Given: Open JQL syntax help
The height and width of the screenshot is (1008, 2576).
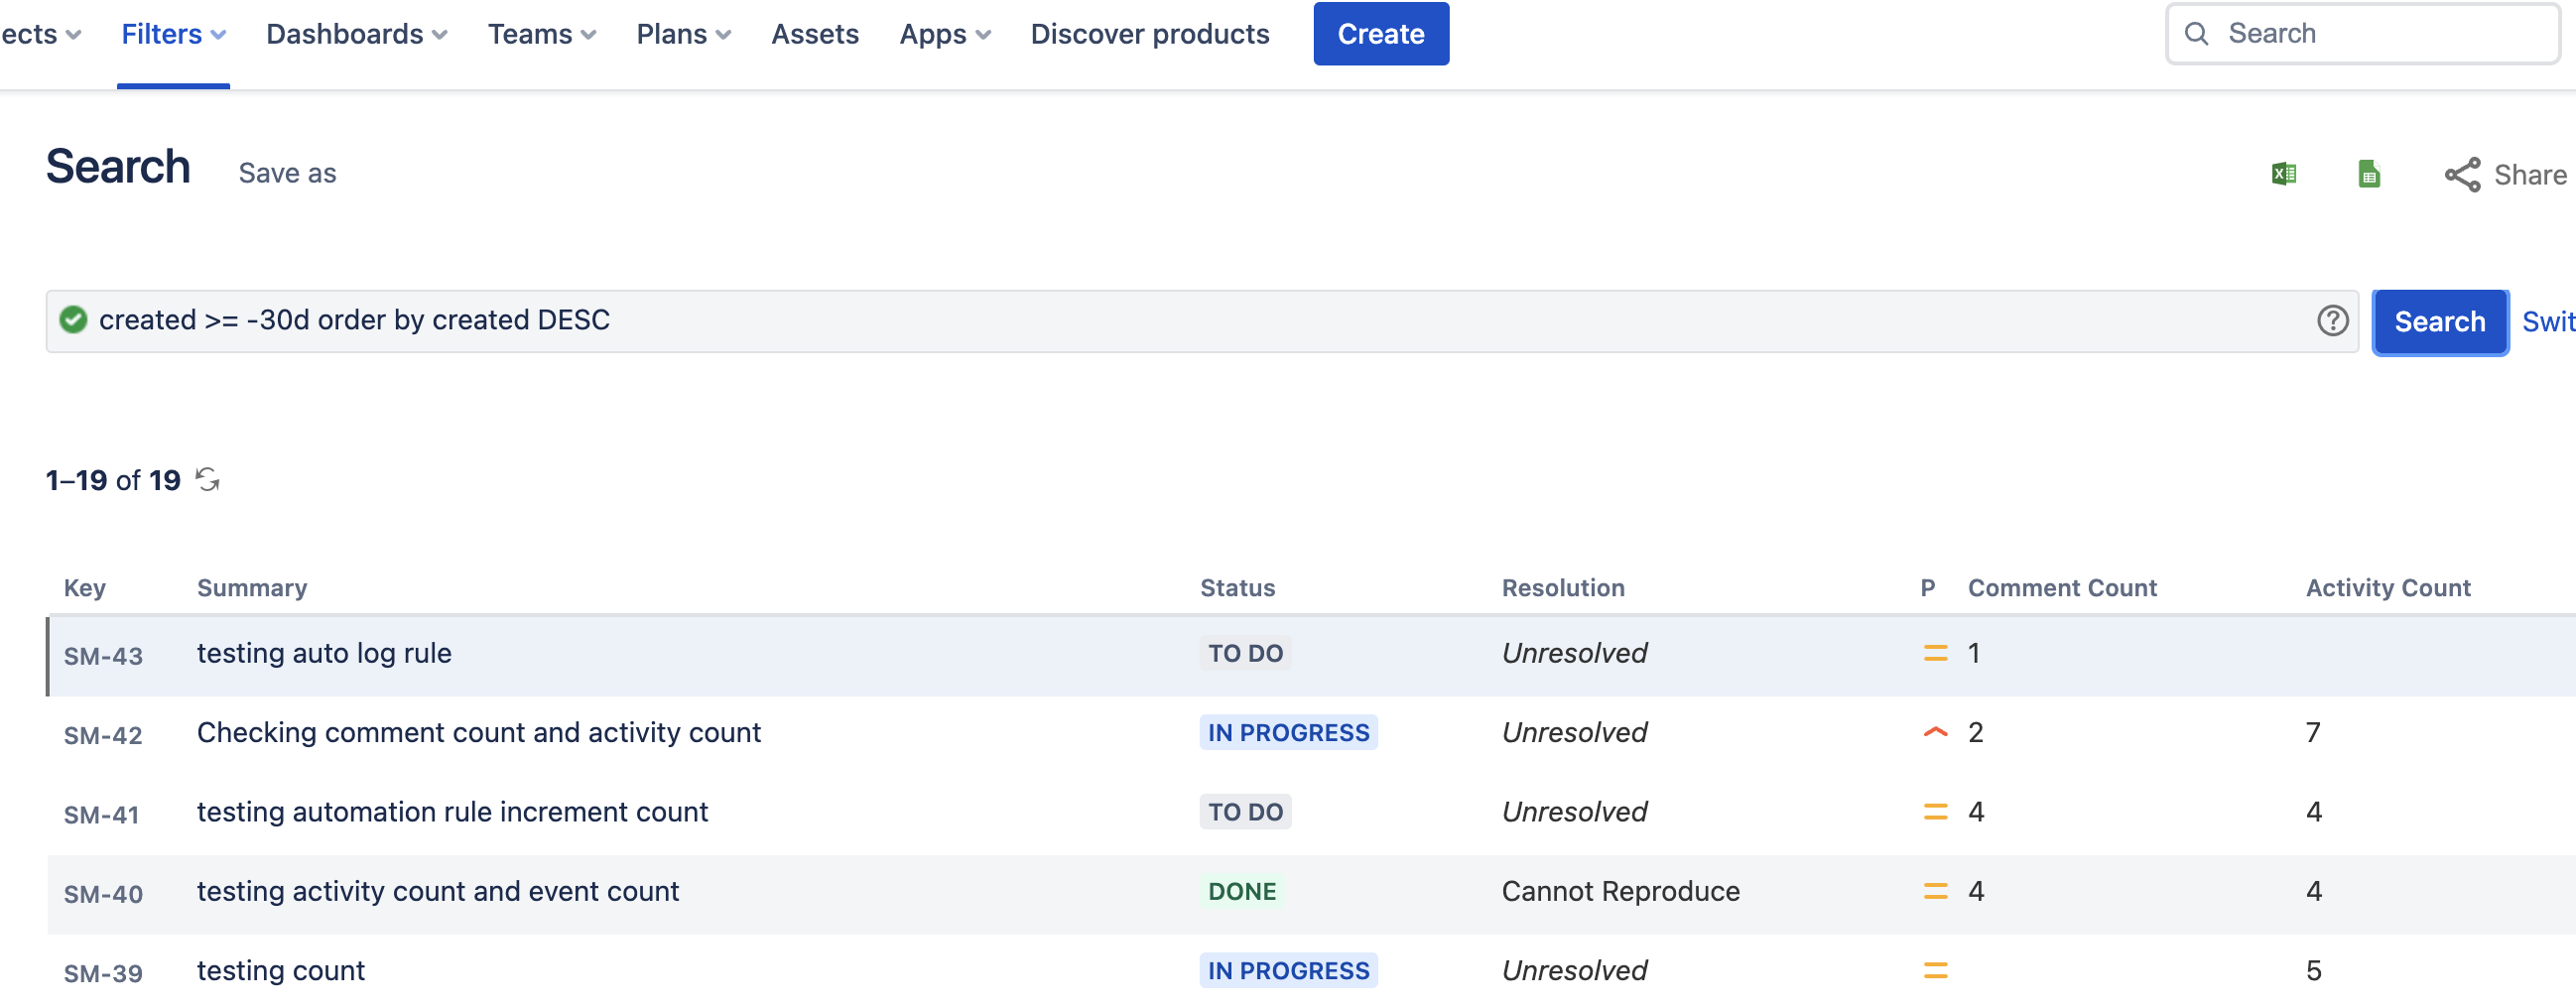Looking at the screenshot, I should click(2333, 320).
